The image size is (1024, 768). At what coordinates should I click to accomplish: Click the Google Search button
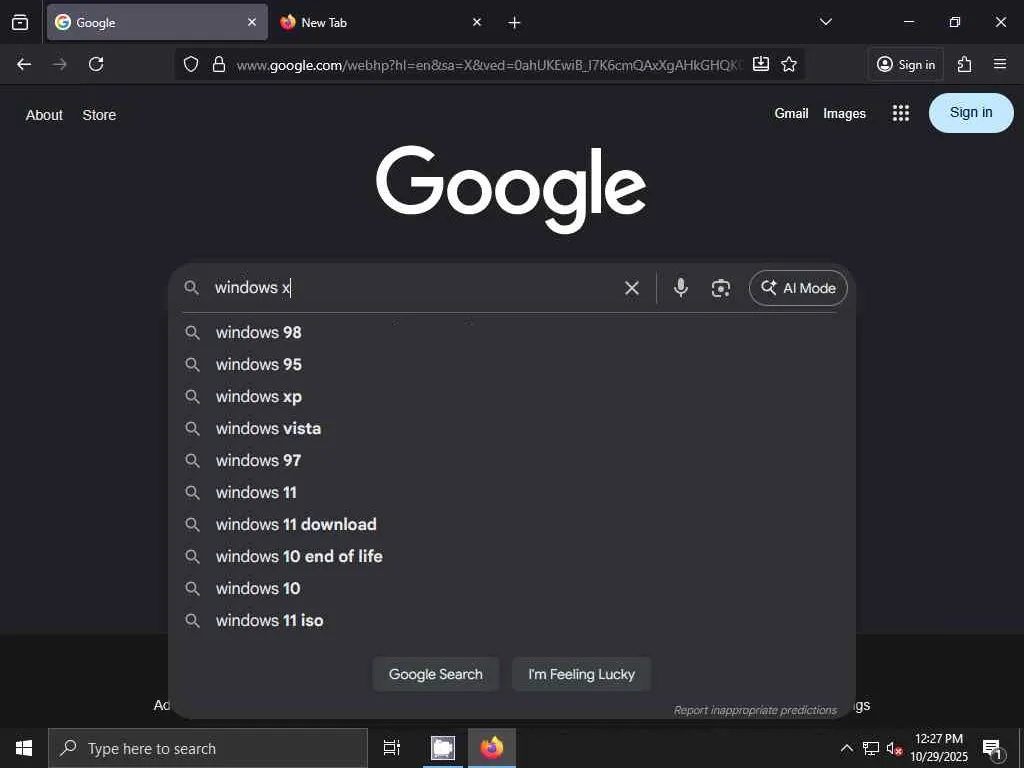[x=436, y=674]
